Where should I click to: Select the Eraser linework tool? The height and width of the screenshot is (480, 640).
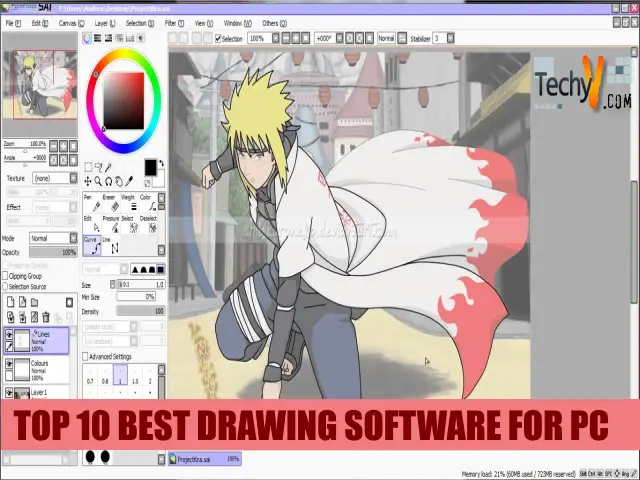111,203
